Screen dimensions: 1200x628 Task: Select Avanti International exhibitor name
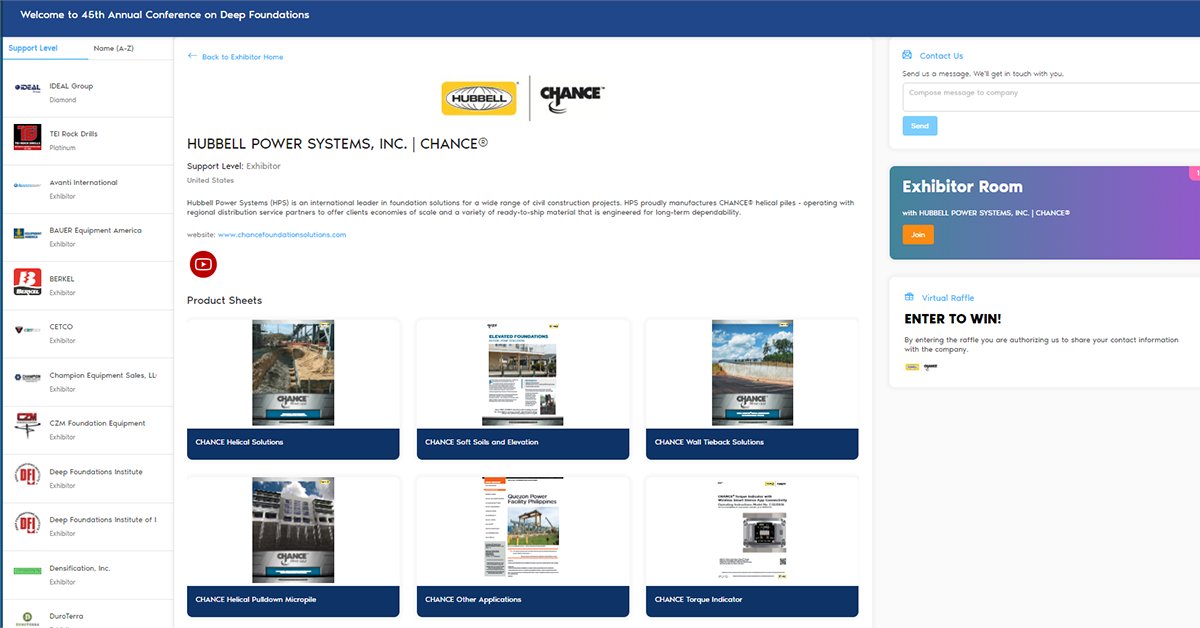tap(83, 182)
